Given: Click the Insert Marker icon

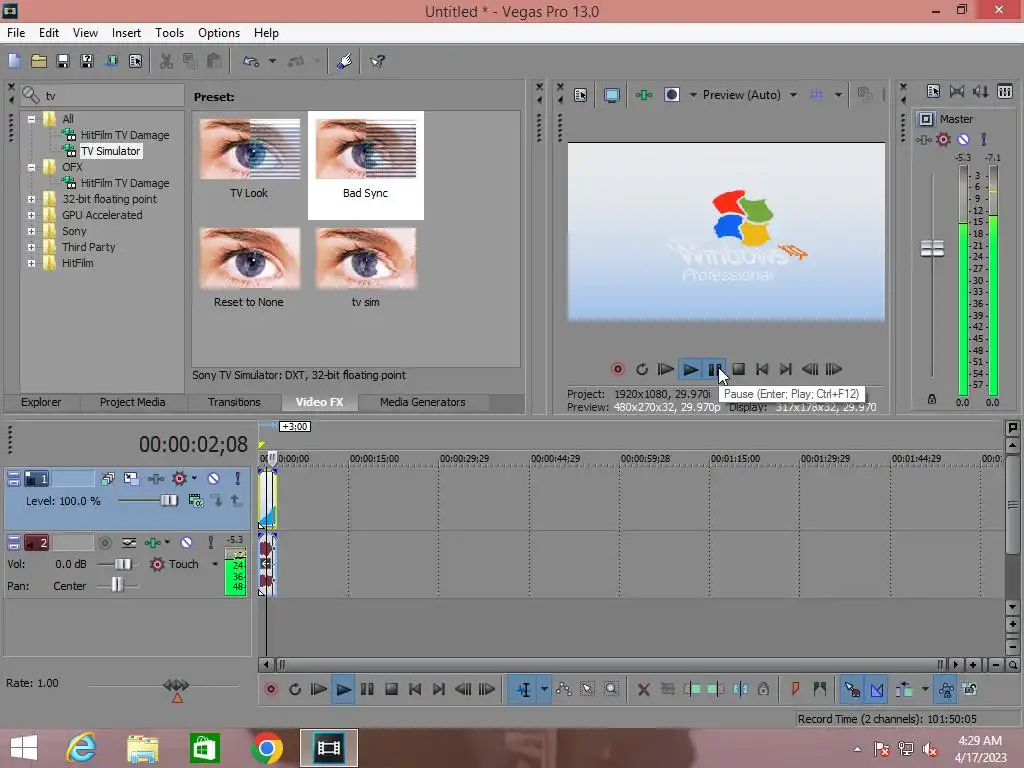Looking at the screenshot, I should point(795,690).
